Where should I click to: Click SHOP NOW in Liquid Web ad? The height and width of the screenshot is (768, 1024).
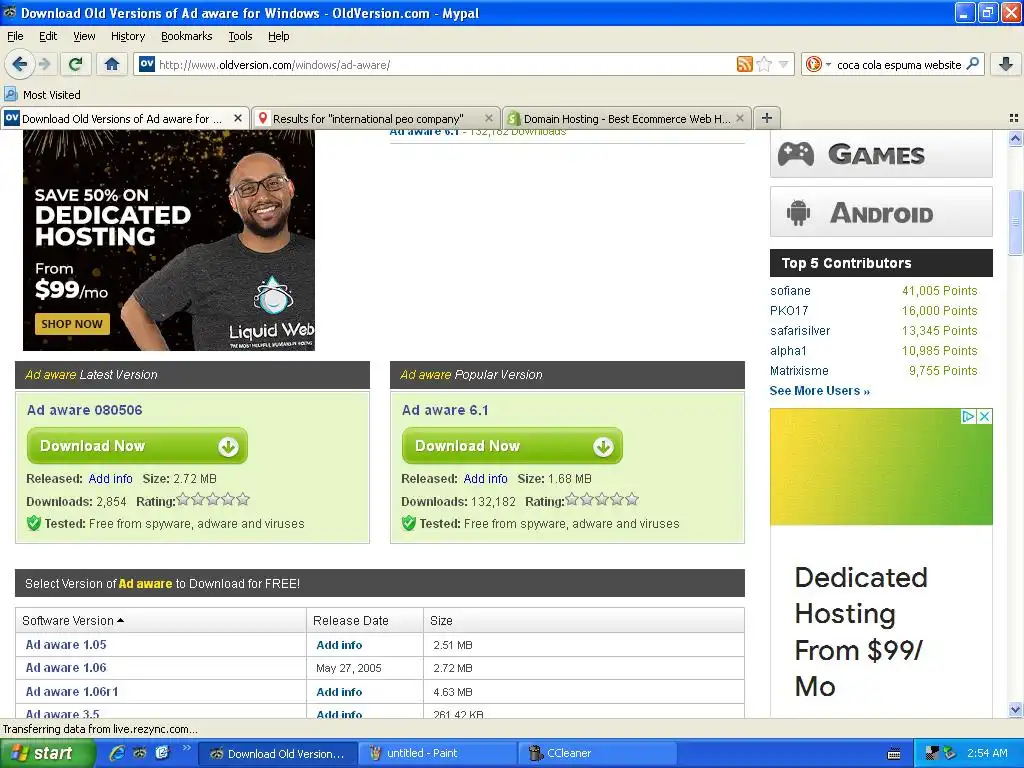click(72, 323)
